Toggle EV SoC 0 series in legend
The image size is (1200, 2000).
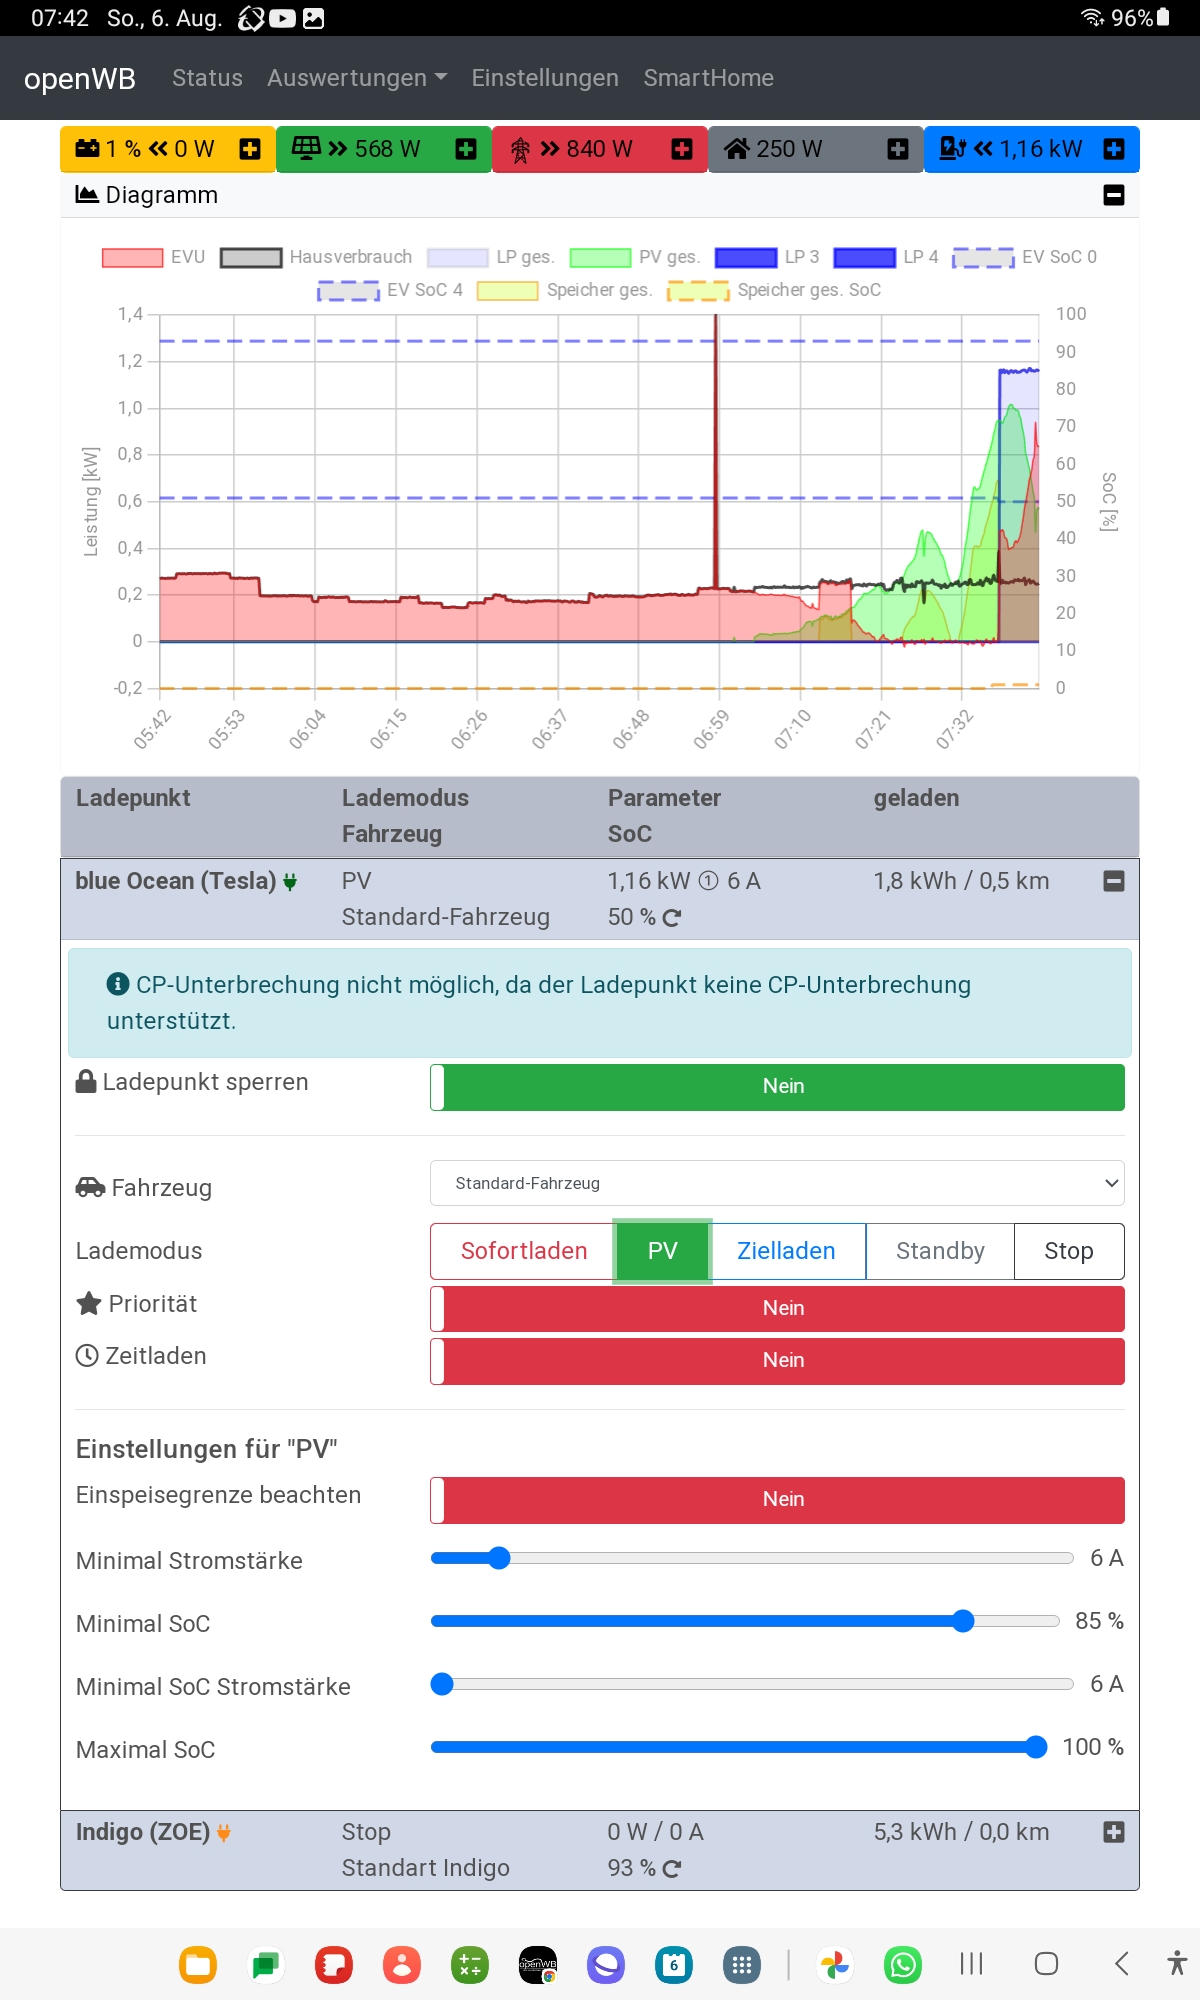click(x=1025, y=257)
